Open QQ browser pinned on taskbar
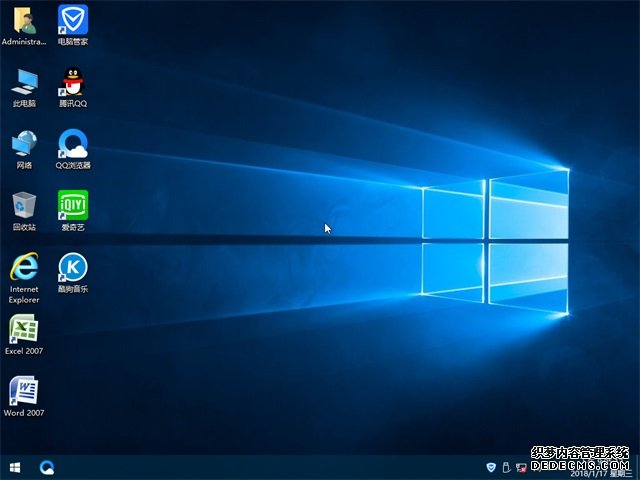The width and height of the screenshot is (640, 480). (47, 467)
